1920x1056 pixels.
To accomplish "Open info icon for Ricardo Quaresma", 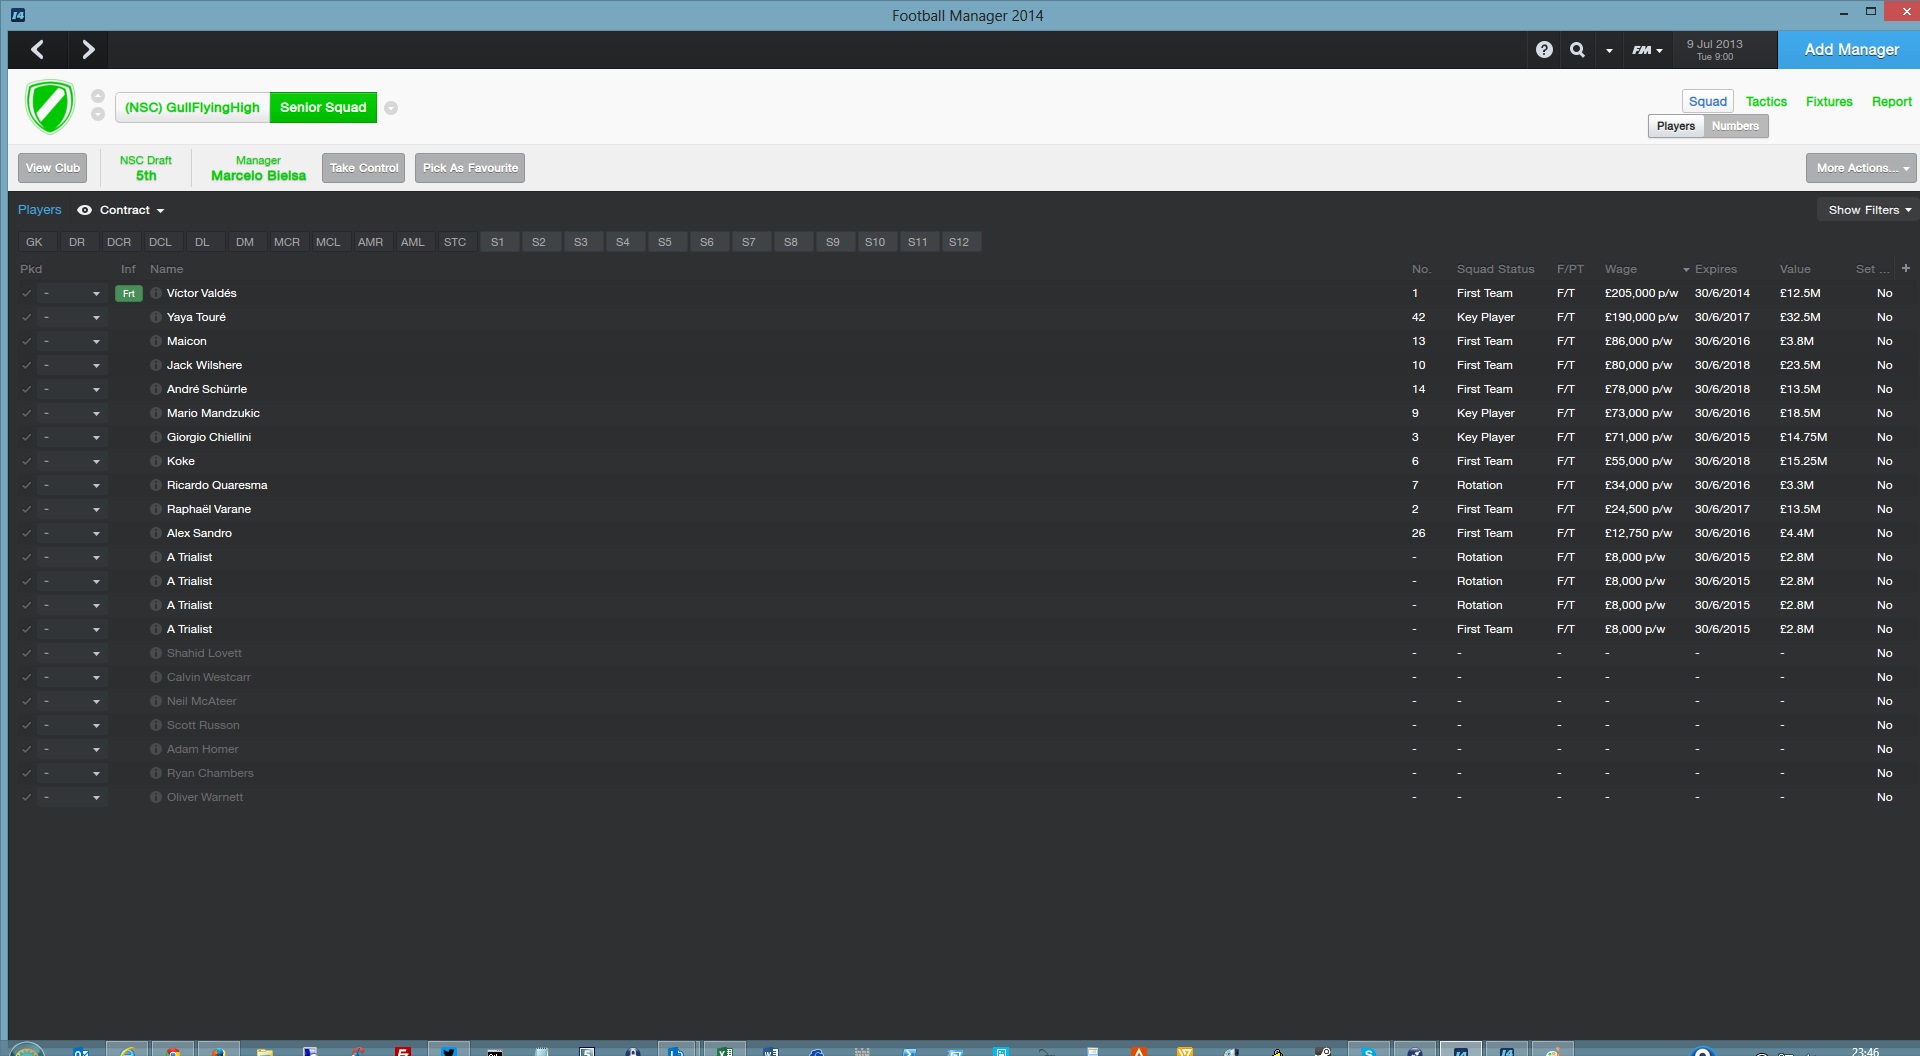I will tap(156, 485).
